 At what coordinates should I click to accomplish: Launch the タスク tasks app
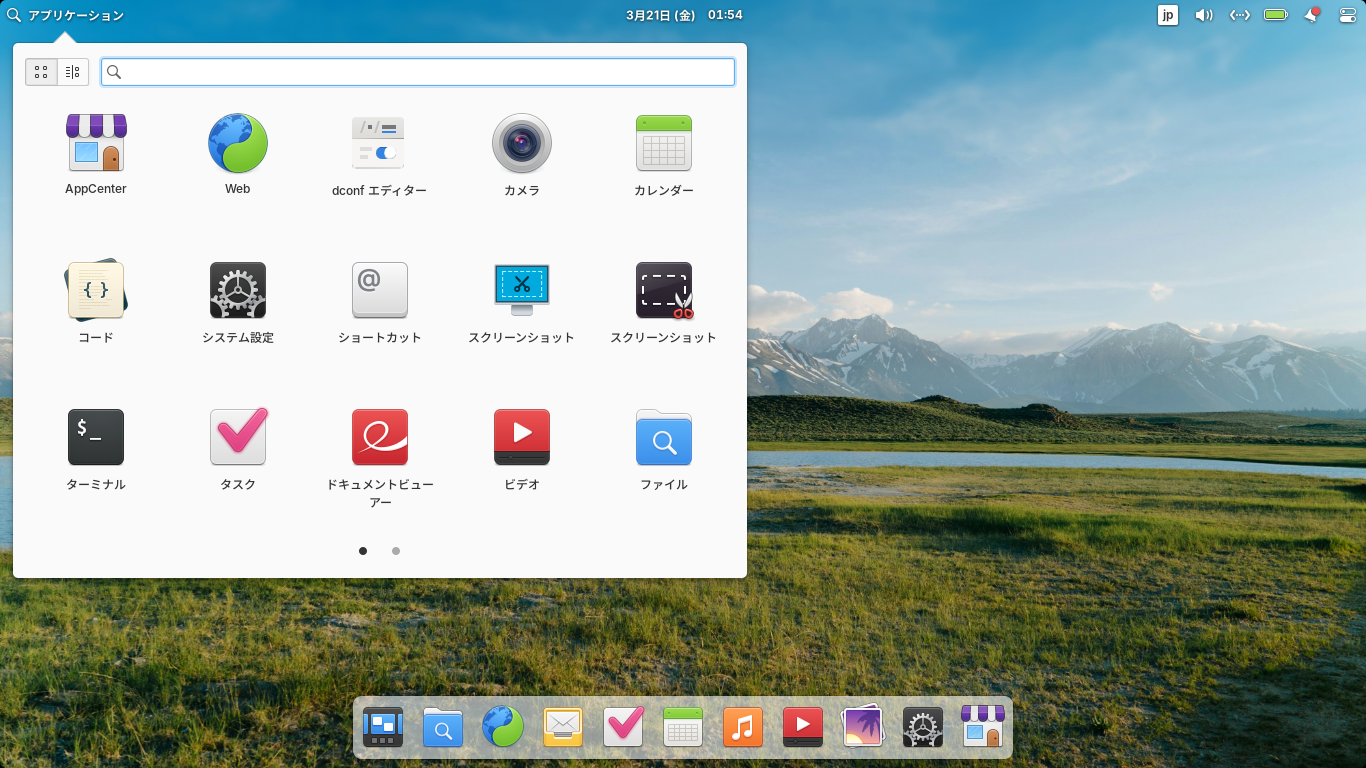tap(237, 437)
